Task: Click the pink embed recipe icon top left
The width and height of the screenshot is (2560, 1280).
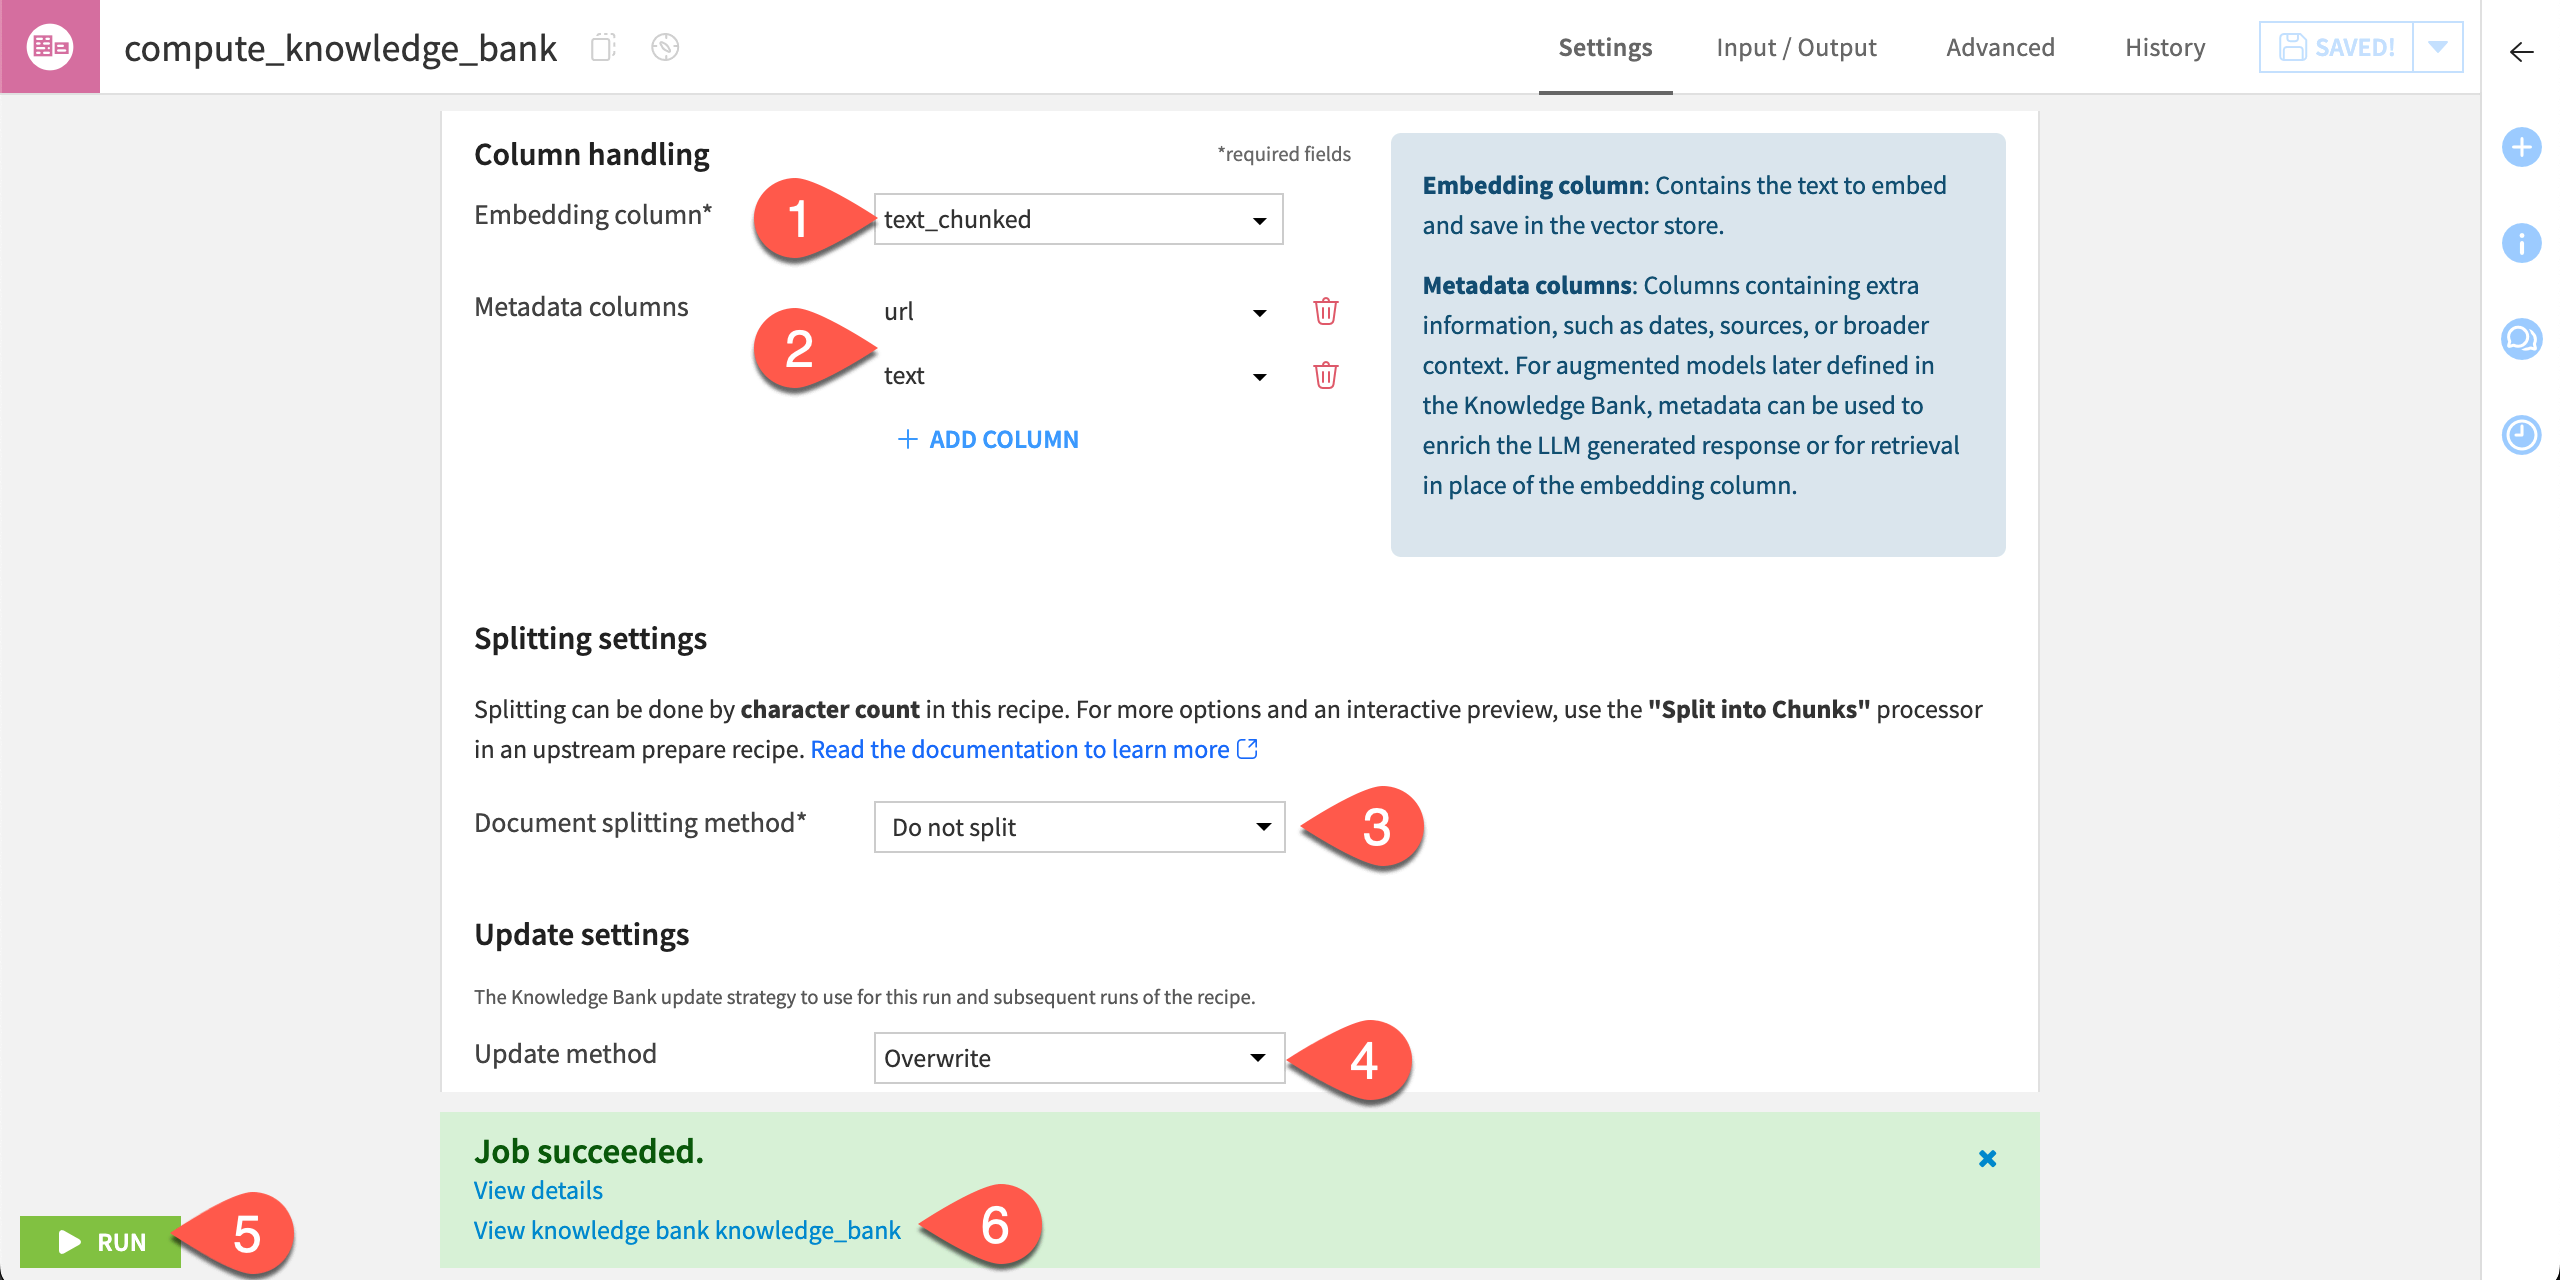Action: tap(50, 45)
